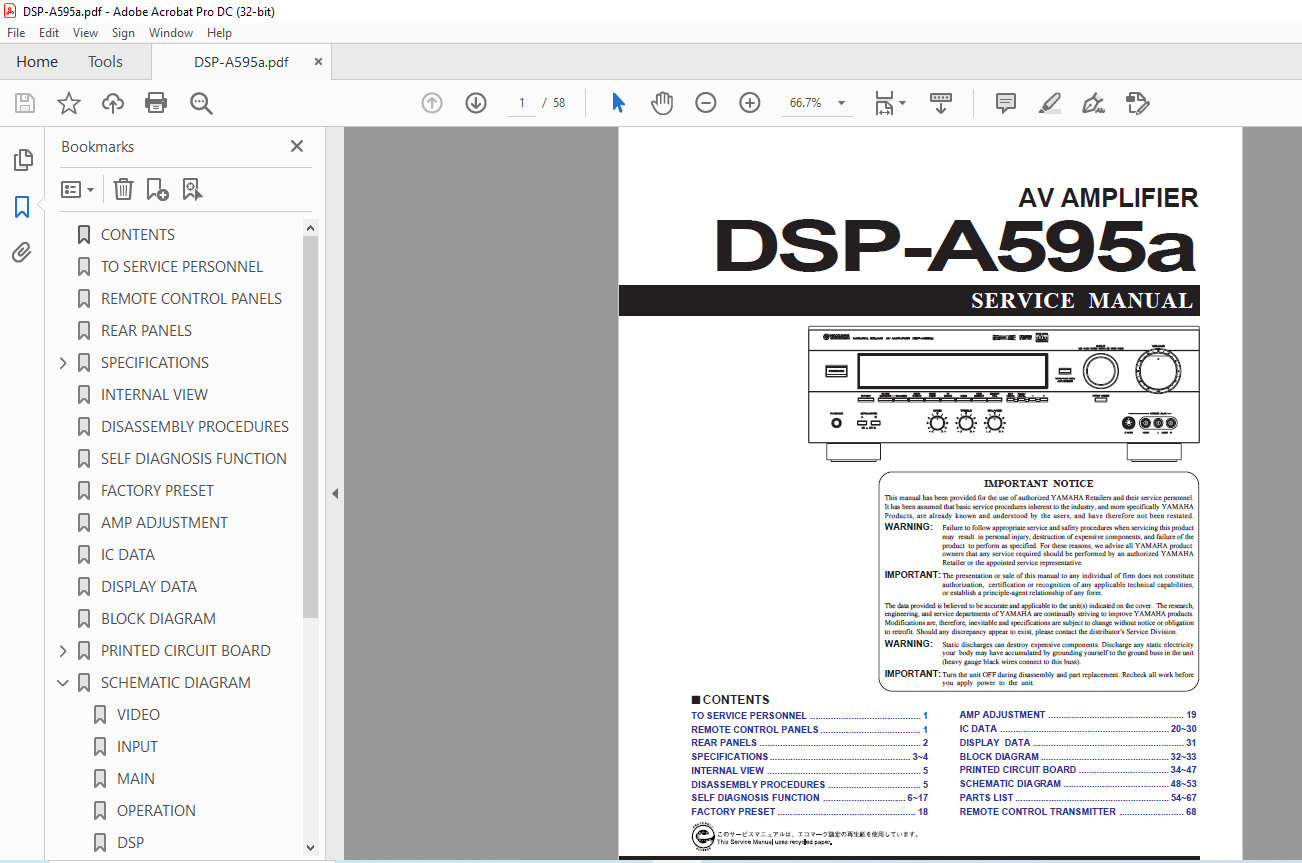The image size is (1302, 863).
Task: Click the Save file icon
Action: tap(25, 103)
